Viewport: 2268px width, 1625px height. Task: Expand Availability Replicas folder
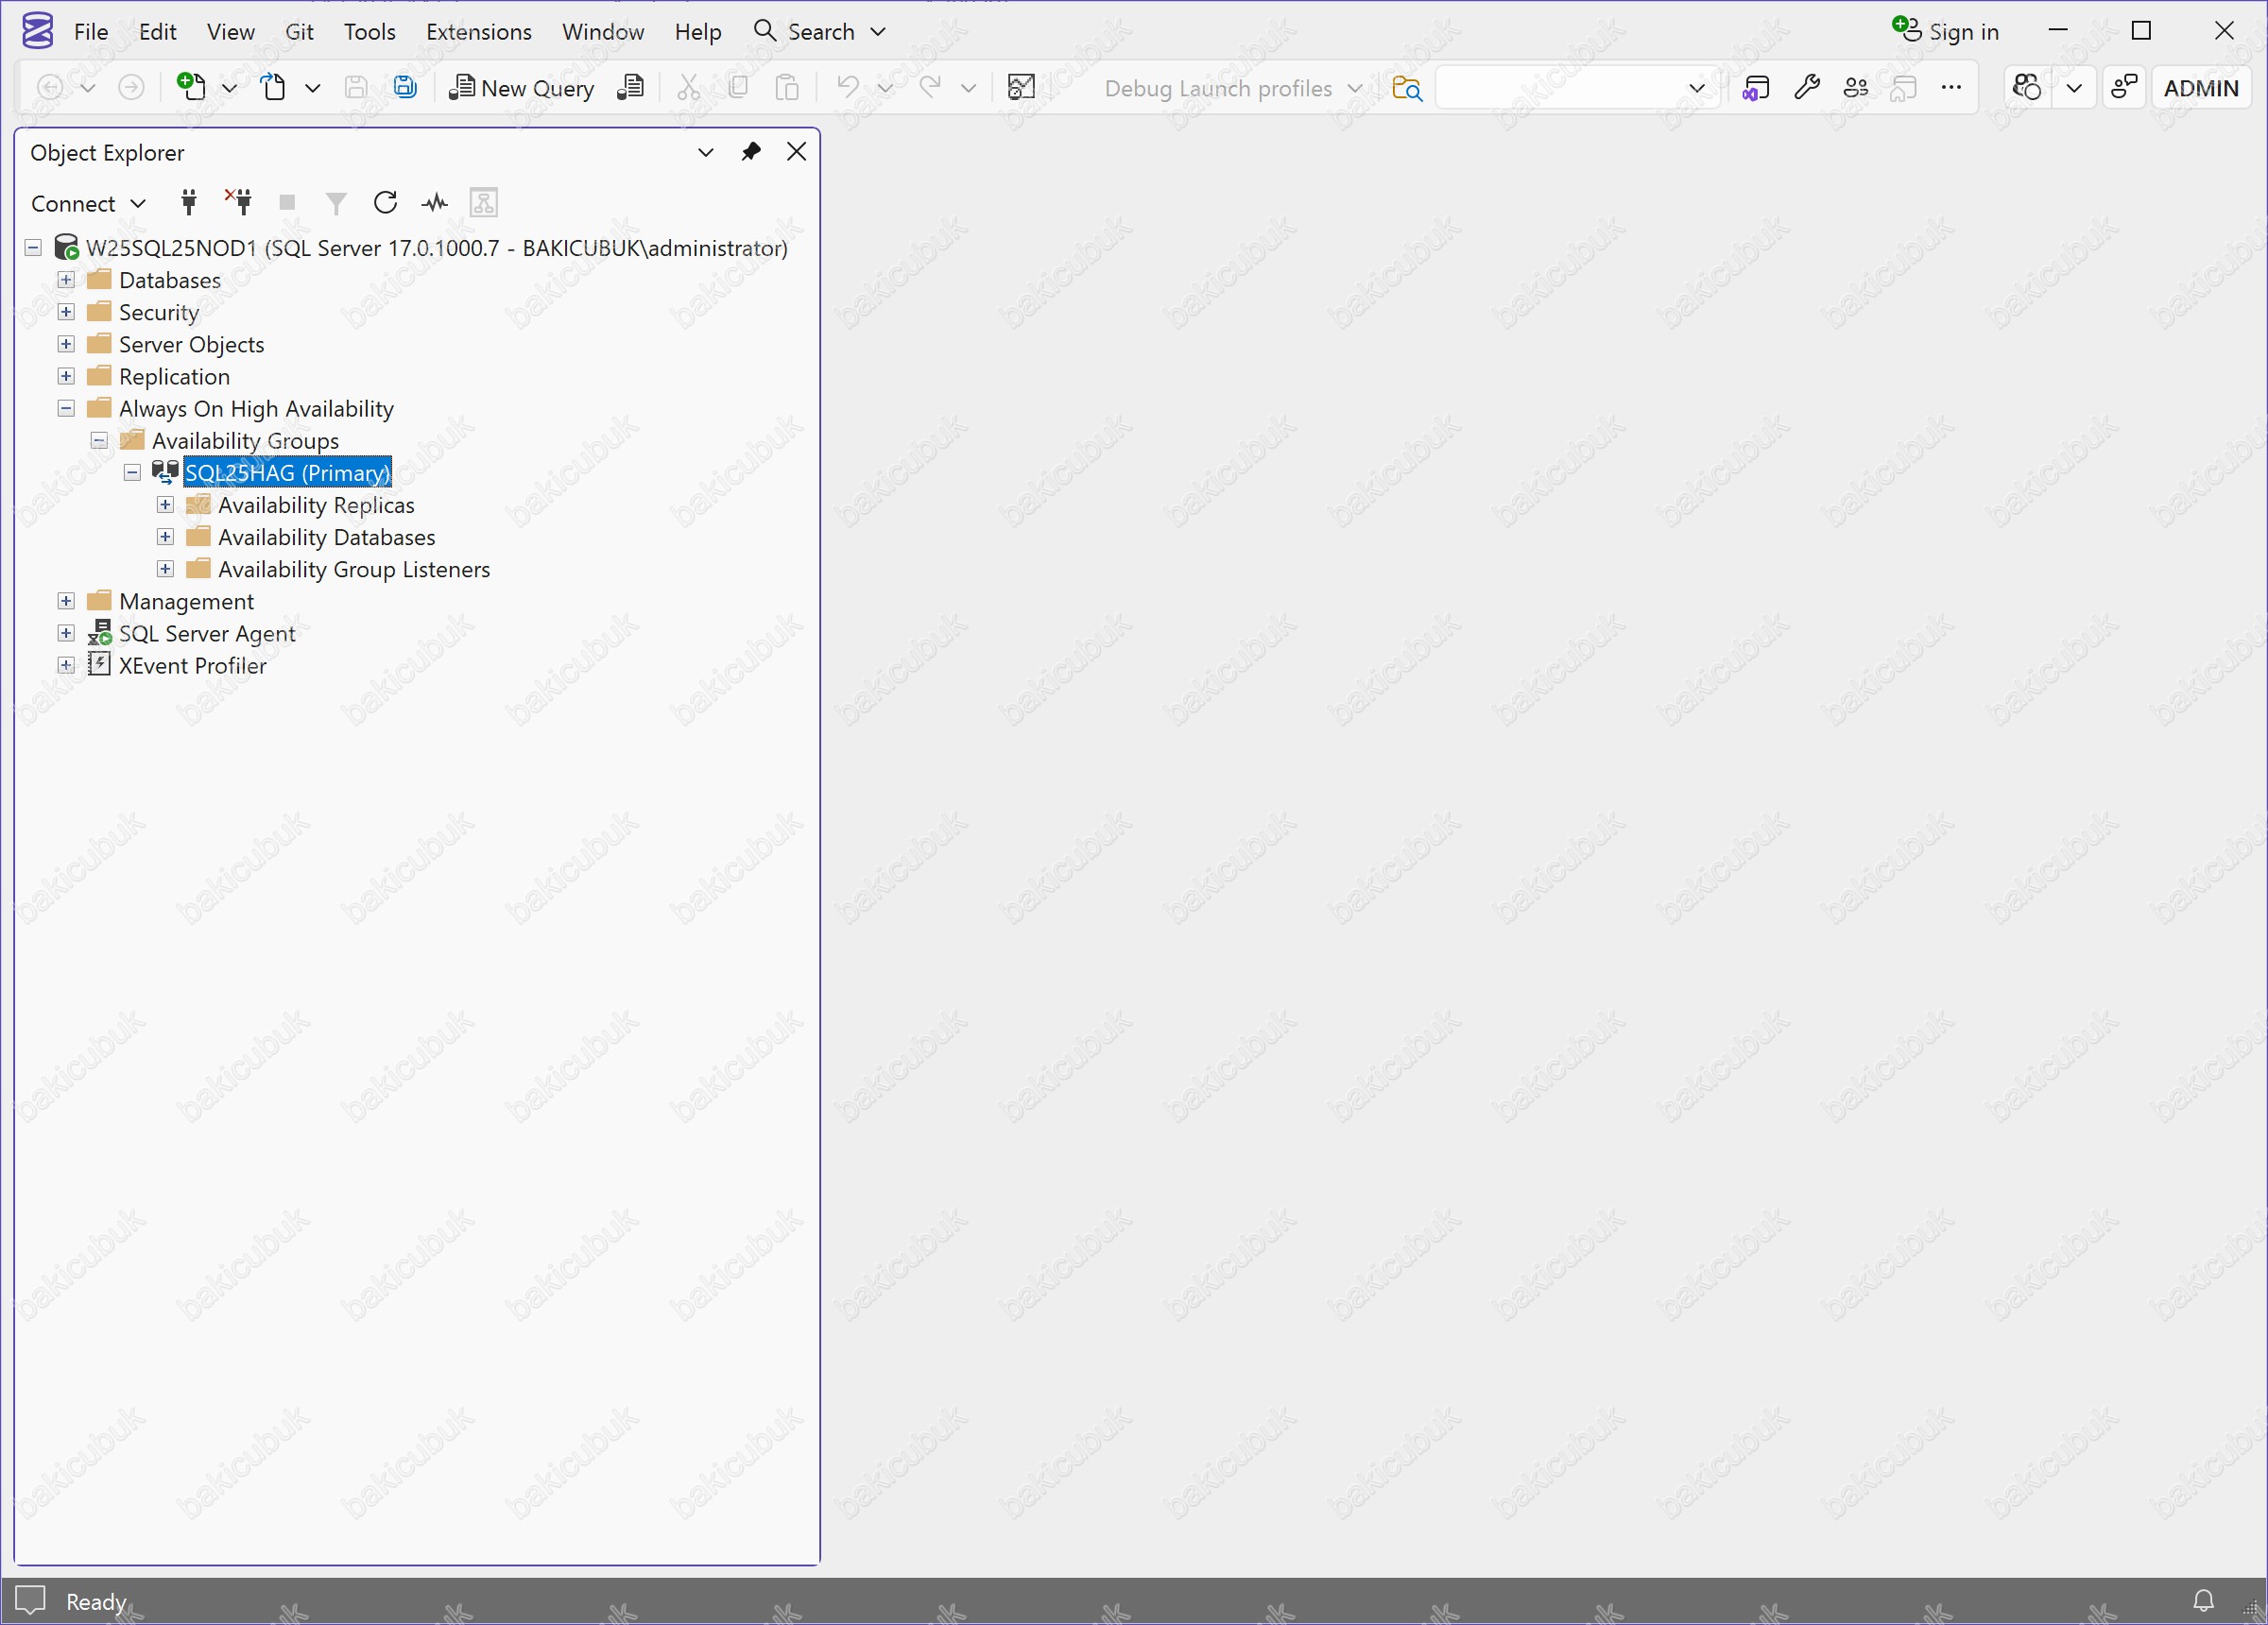(165, 505)
